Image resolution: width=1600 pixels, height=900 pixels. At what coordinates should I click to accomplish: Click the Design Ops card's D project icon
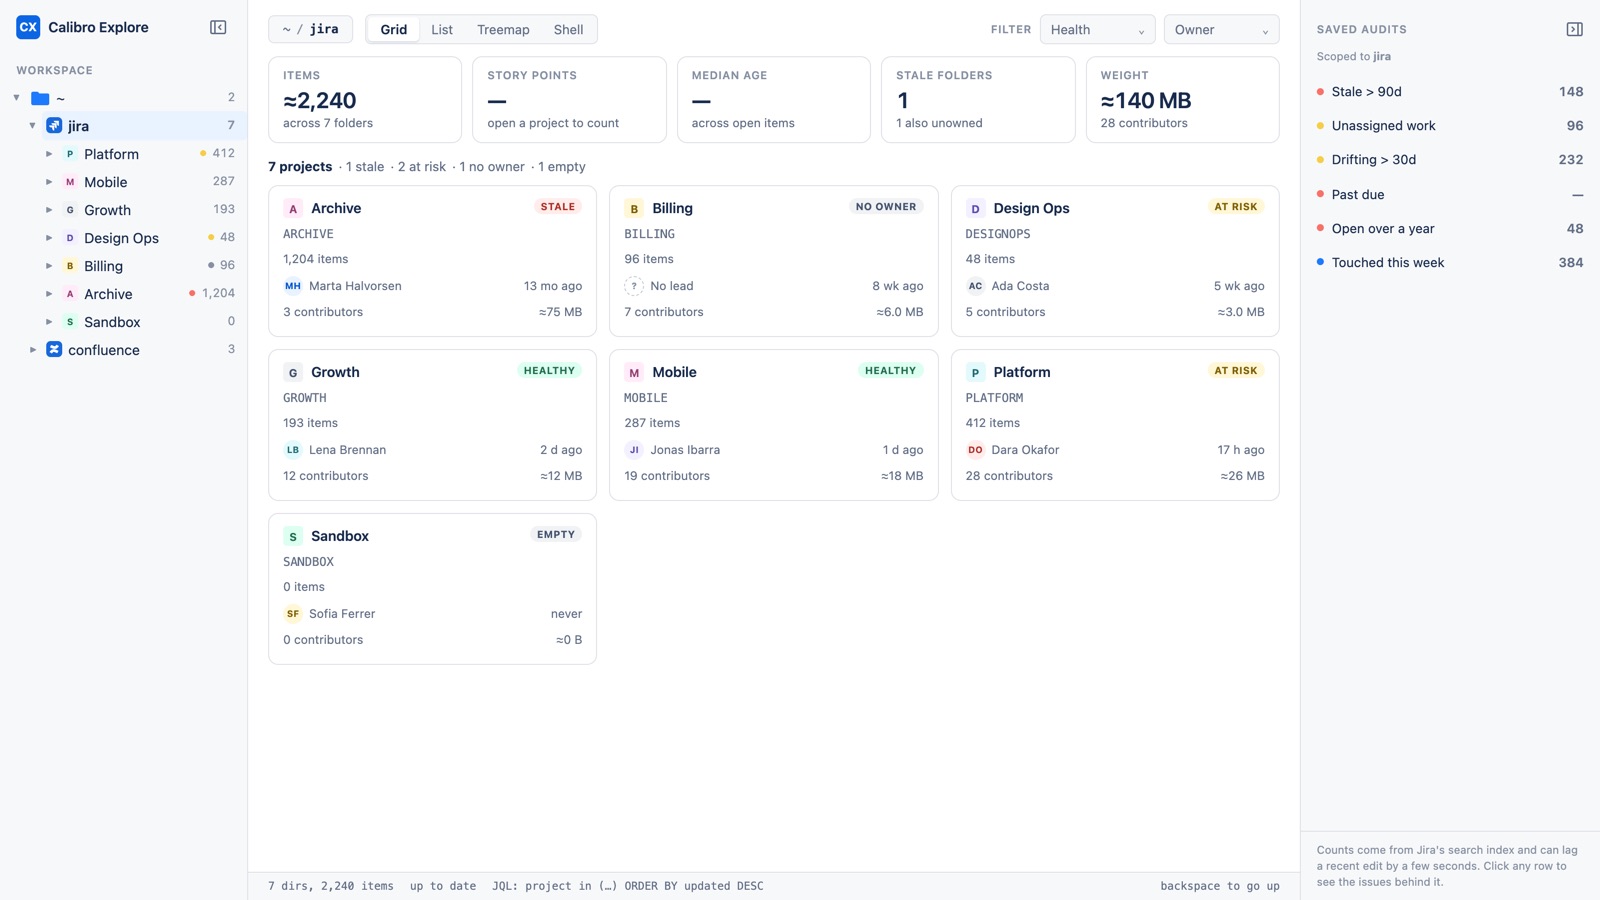point(975,209)
